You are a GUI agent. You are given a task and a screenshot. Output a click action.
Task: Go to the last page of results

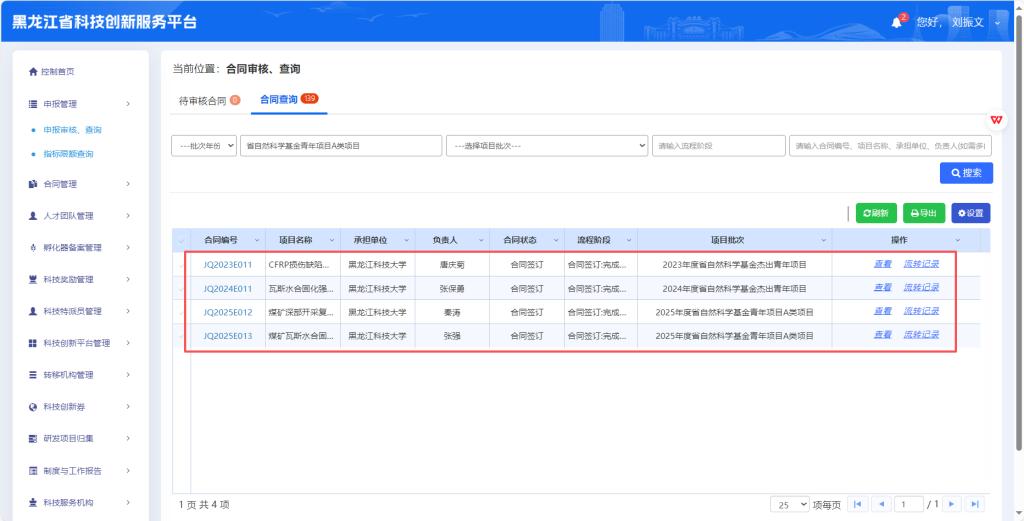point(974,504)
